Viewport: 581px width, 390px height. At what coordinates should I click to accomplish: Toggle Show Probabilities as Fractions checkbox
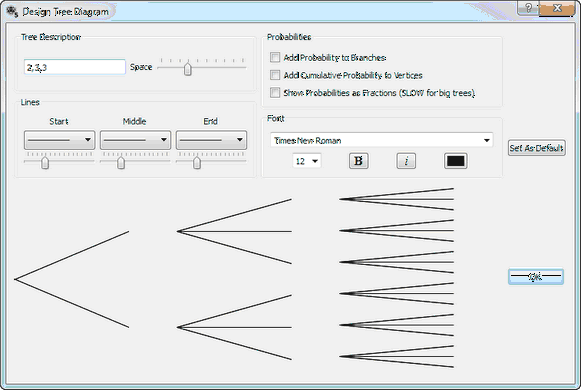tap(275, 92)
